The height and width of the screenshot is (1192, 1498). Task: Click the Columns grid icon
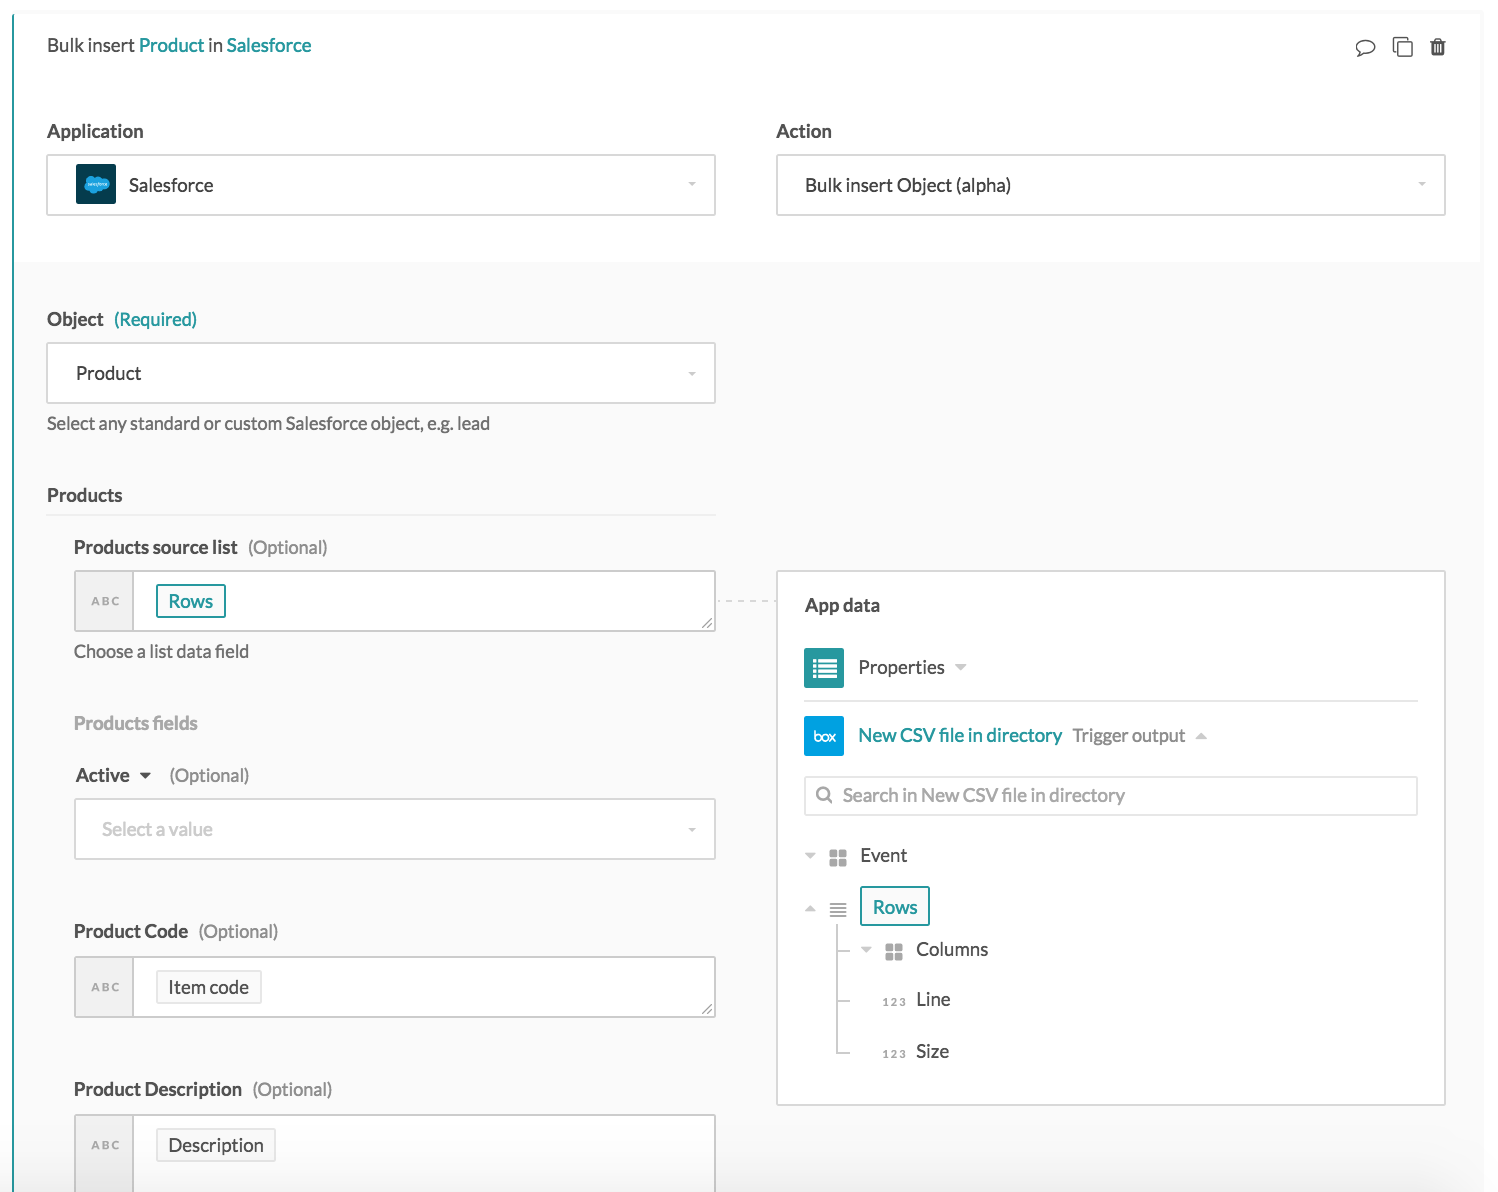pyautogui.click(x=894, y=951)
